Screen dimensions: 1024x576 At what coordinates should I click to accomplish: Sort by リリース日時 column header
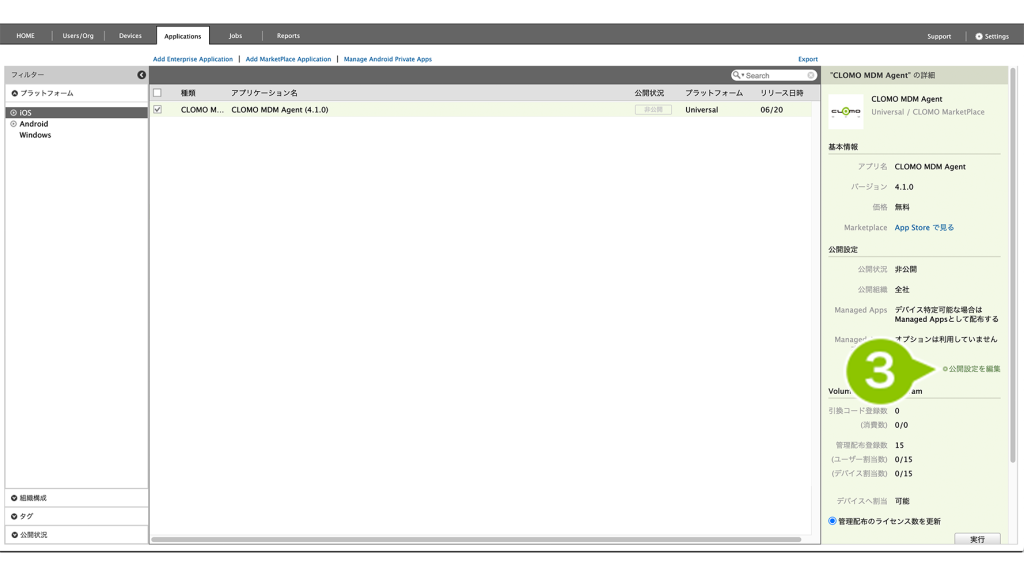(x=782, y=93)
